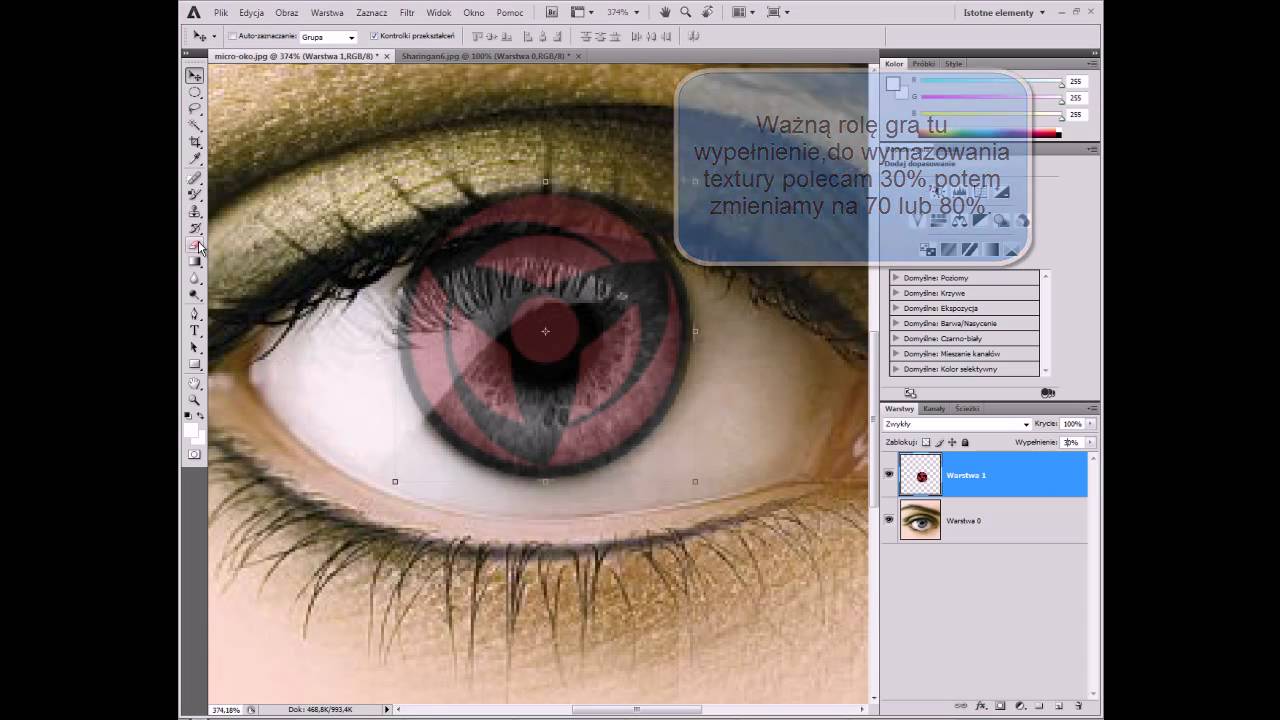Delete the selected layer
1280x720 pixels.
coord(1078,706)
